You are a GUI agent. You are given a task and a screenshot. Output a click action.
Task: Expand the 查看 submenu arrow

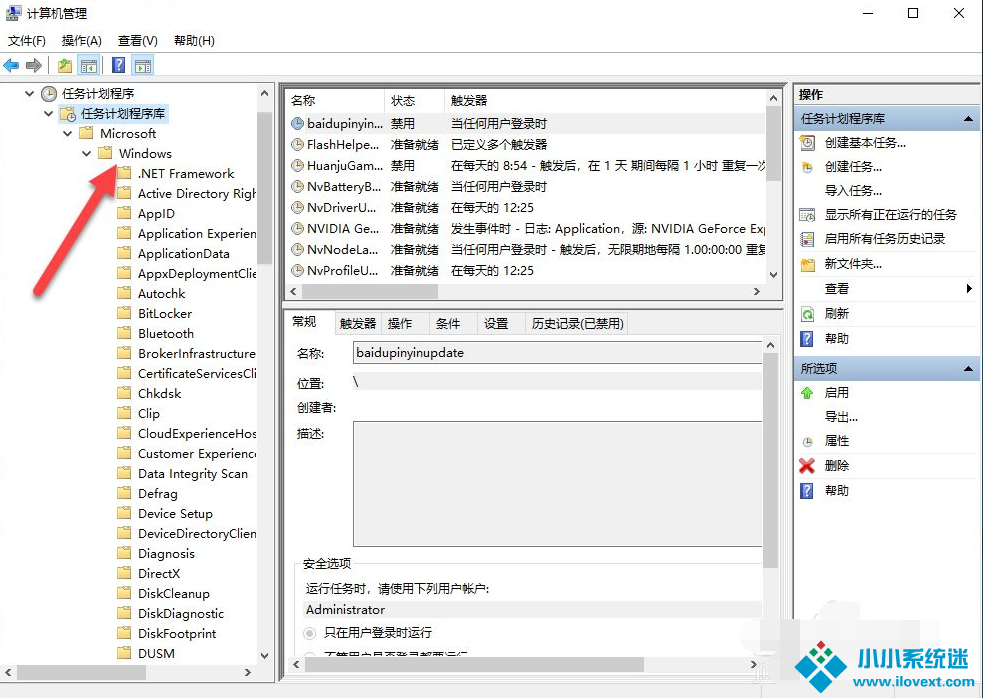pyautogui.click(x=969, y=288)
